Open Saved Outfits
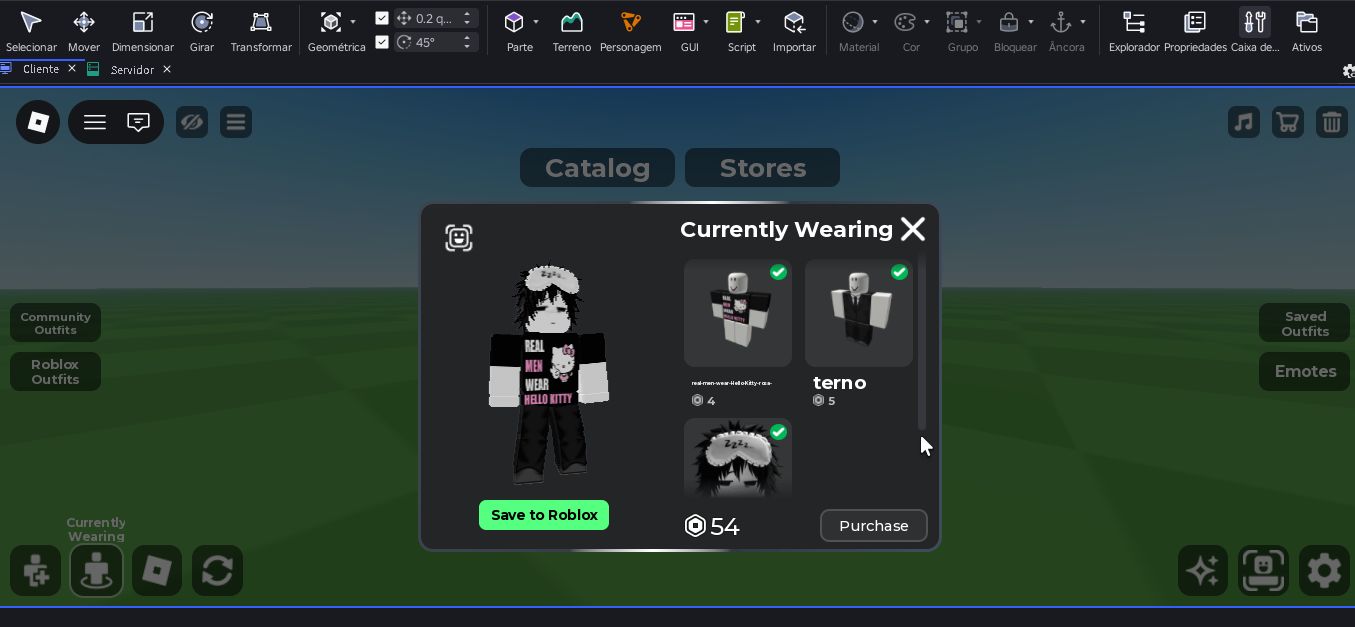Screen dimensions: 1355x627 tap(1305, 323)
